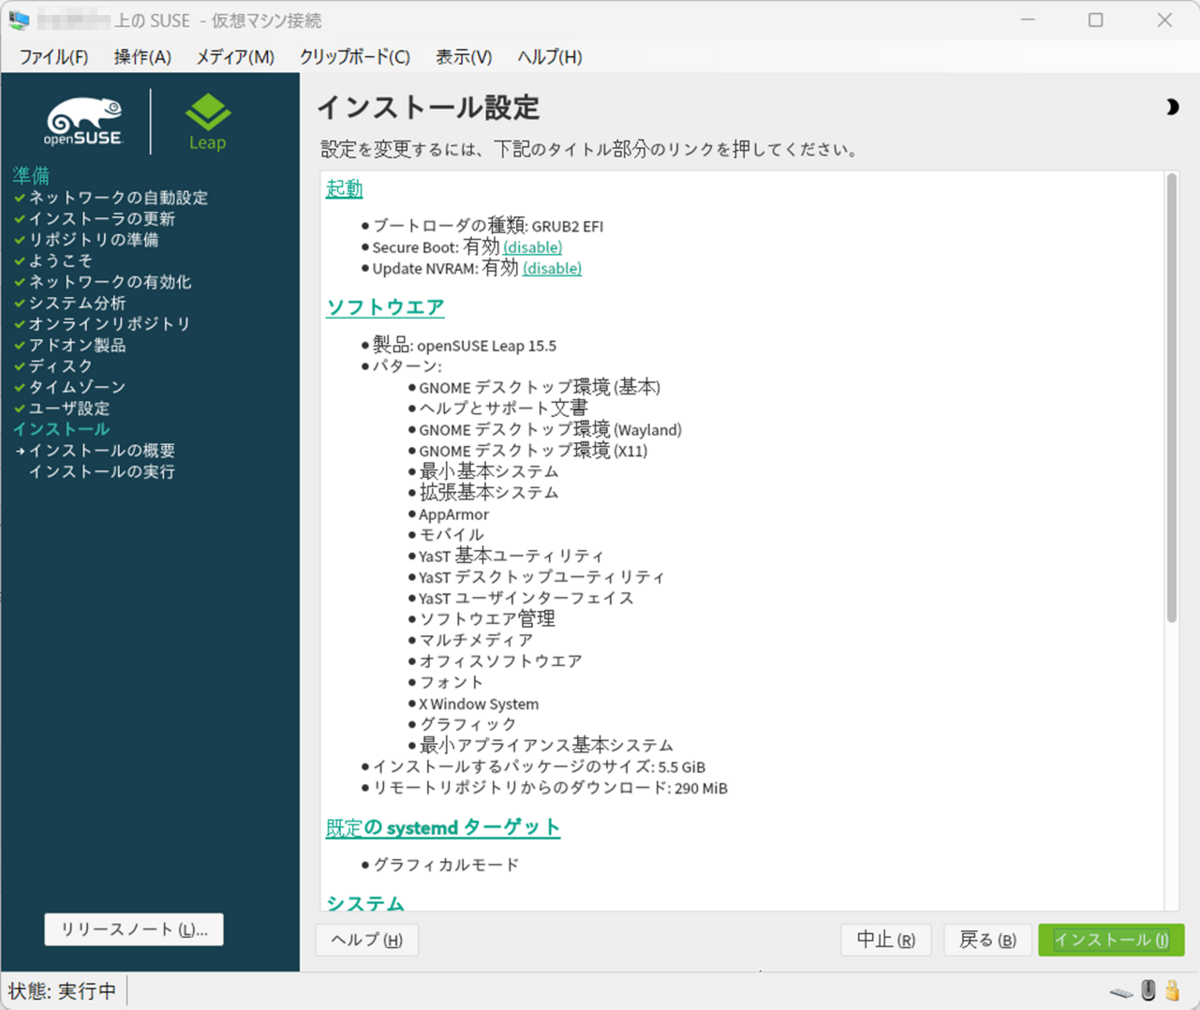Select ディスク in sidebar
This screenshot has height=1010, width=1200.
point(60,366)
